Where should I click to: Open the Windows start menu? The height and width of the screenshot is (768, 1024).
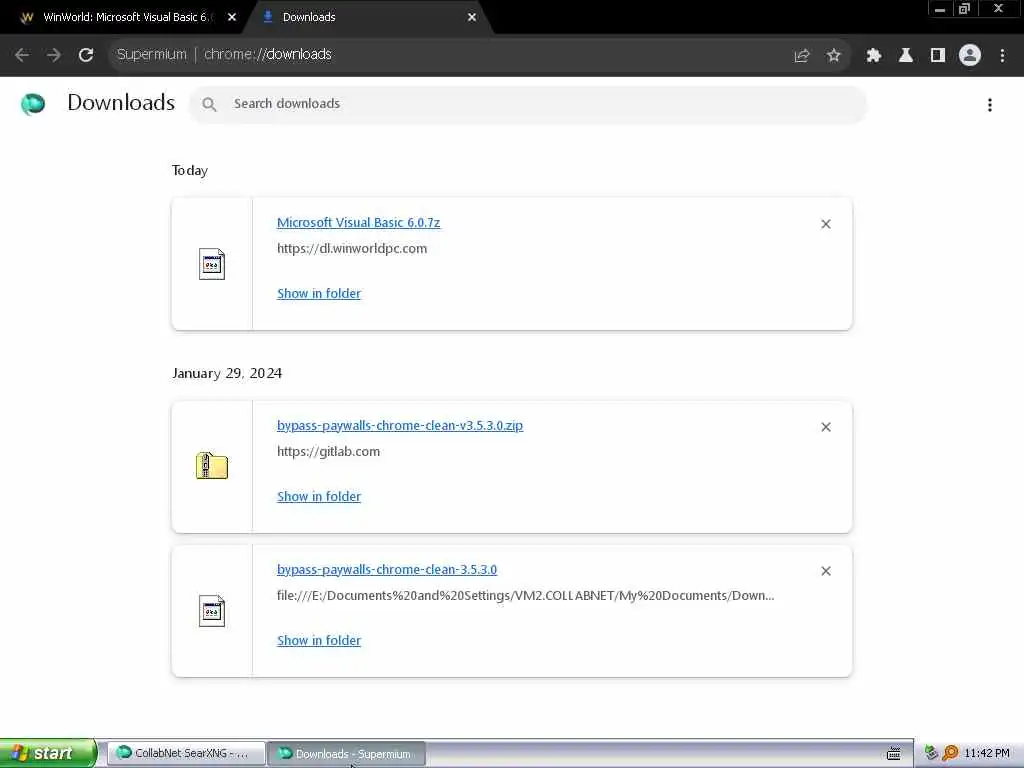click(x=48, y=753)
